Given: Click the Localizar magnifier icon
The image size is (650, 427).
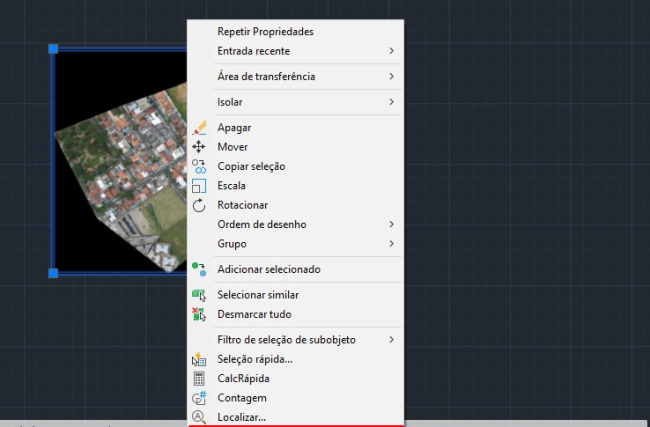Looking at the screenshot, I should click(x=199, y=417).
